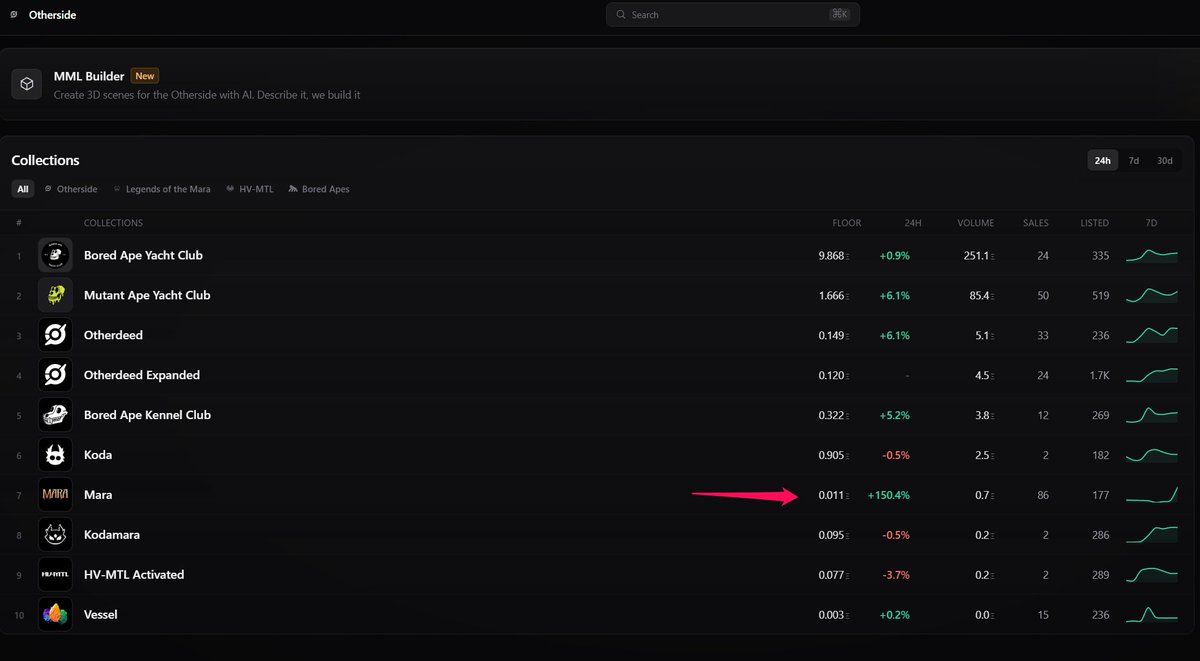This screenshot has width=1200, height=661.
Task: Filter collections by HV-MTL
Action: click(x=250, y=189)
